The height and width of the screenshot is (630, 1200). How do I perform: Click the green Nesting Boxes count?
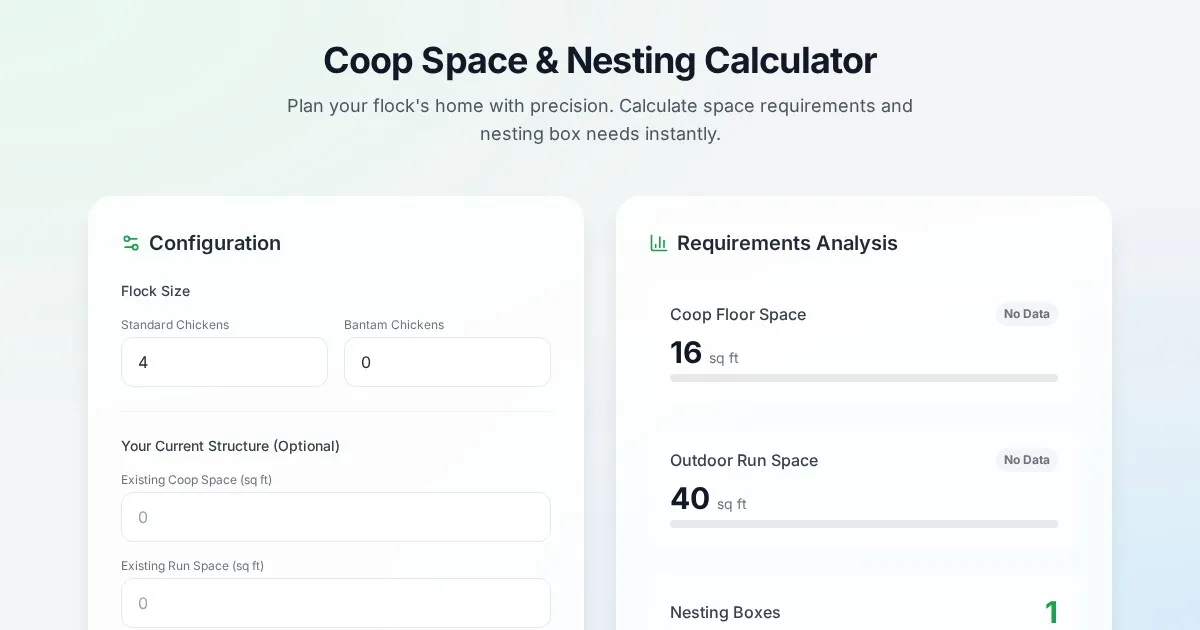click(x=1051, y=612)
